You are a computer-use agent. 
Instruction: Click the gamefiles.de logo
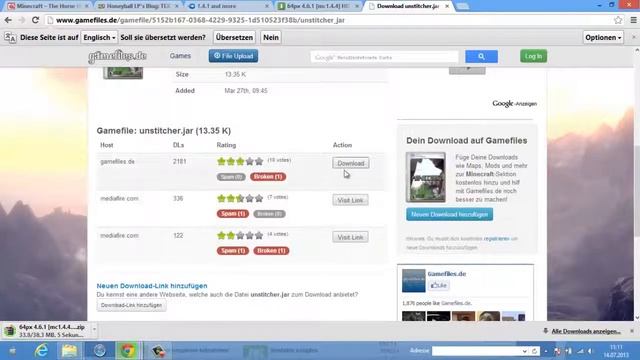coord(118,56)
